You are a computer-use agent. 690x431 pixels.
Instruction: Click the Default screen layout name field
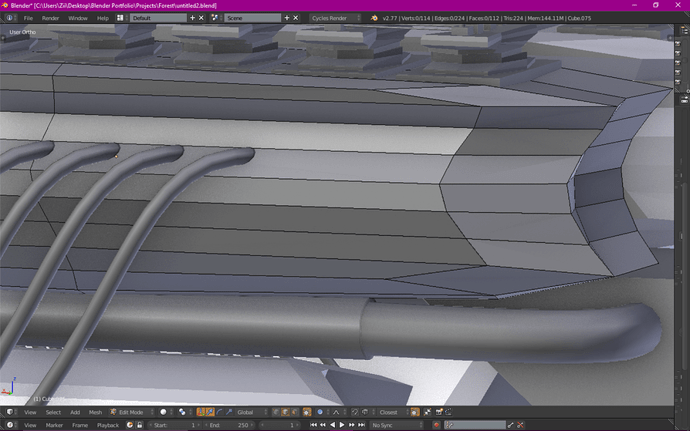pyautogui.click(x=157, y=18)
